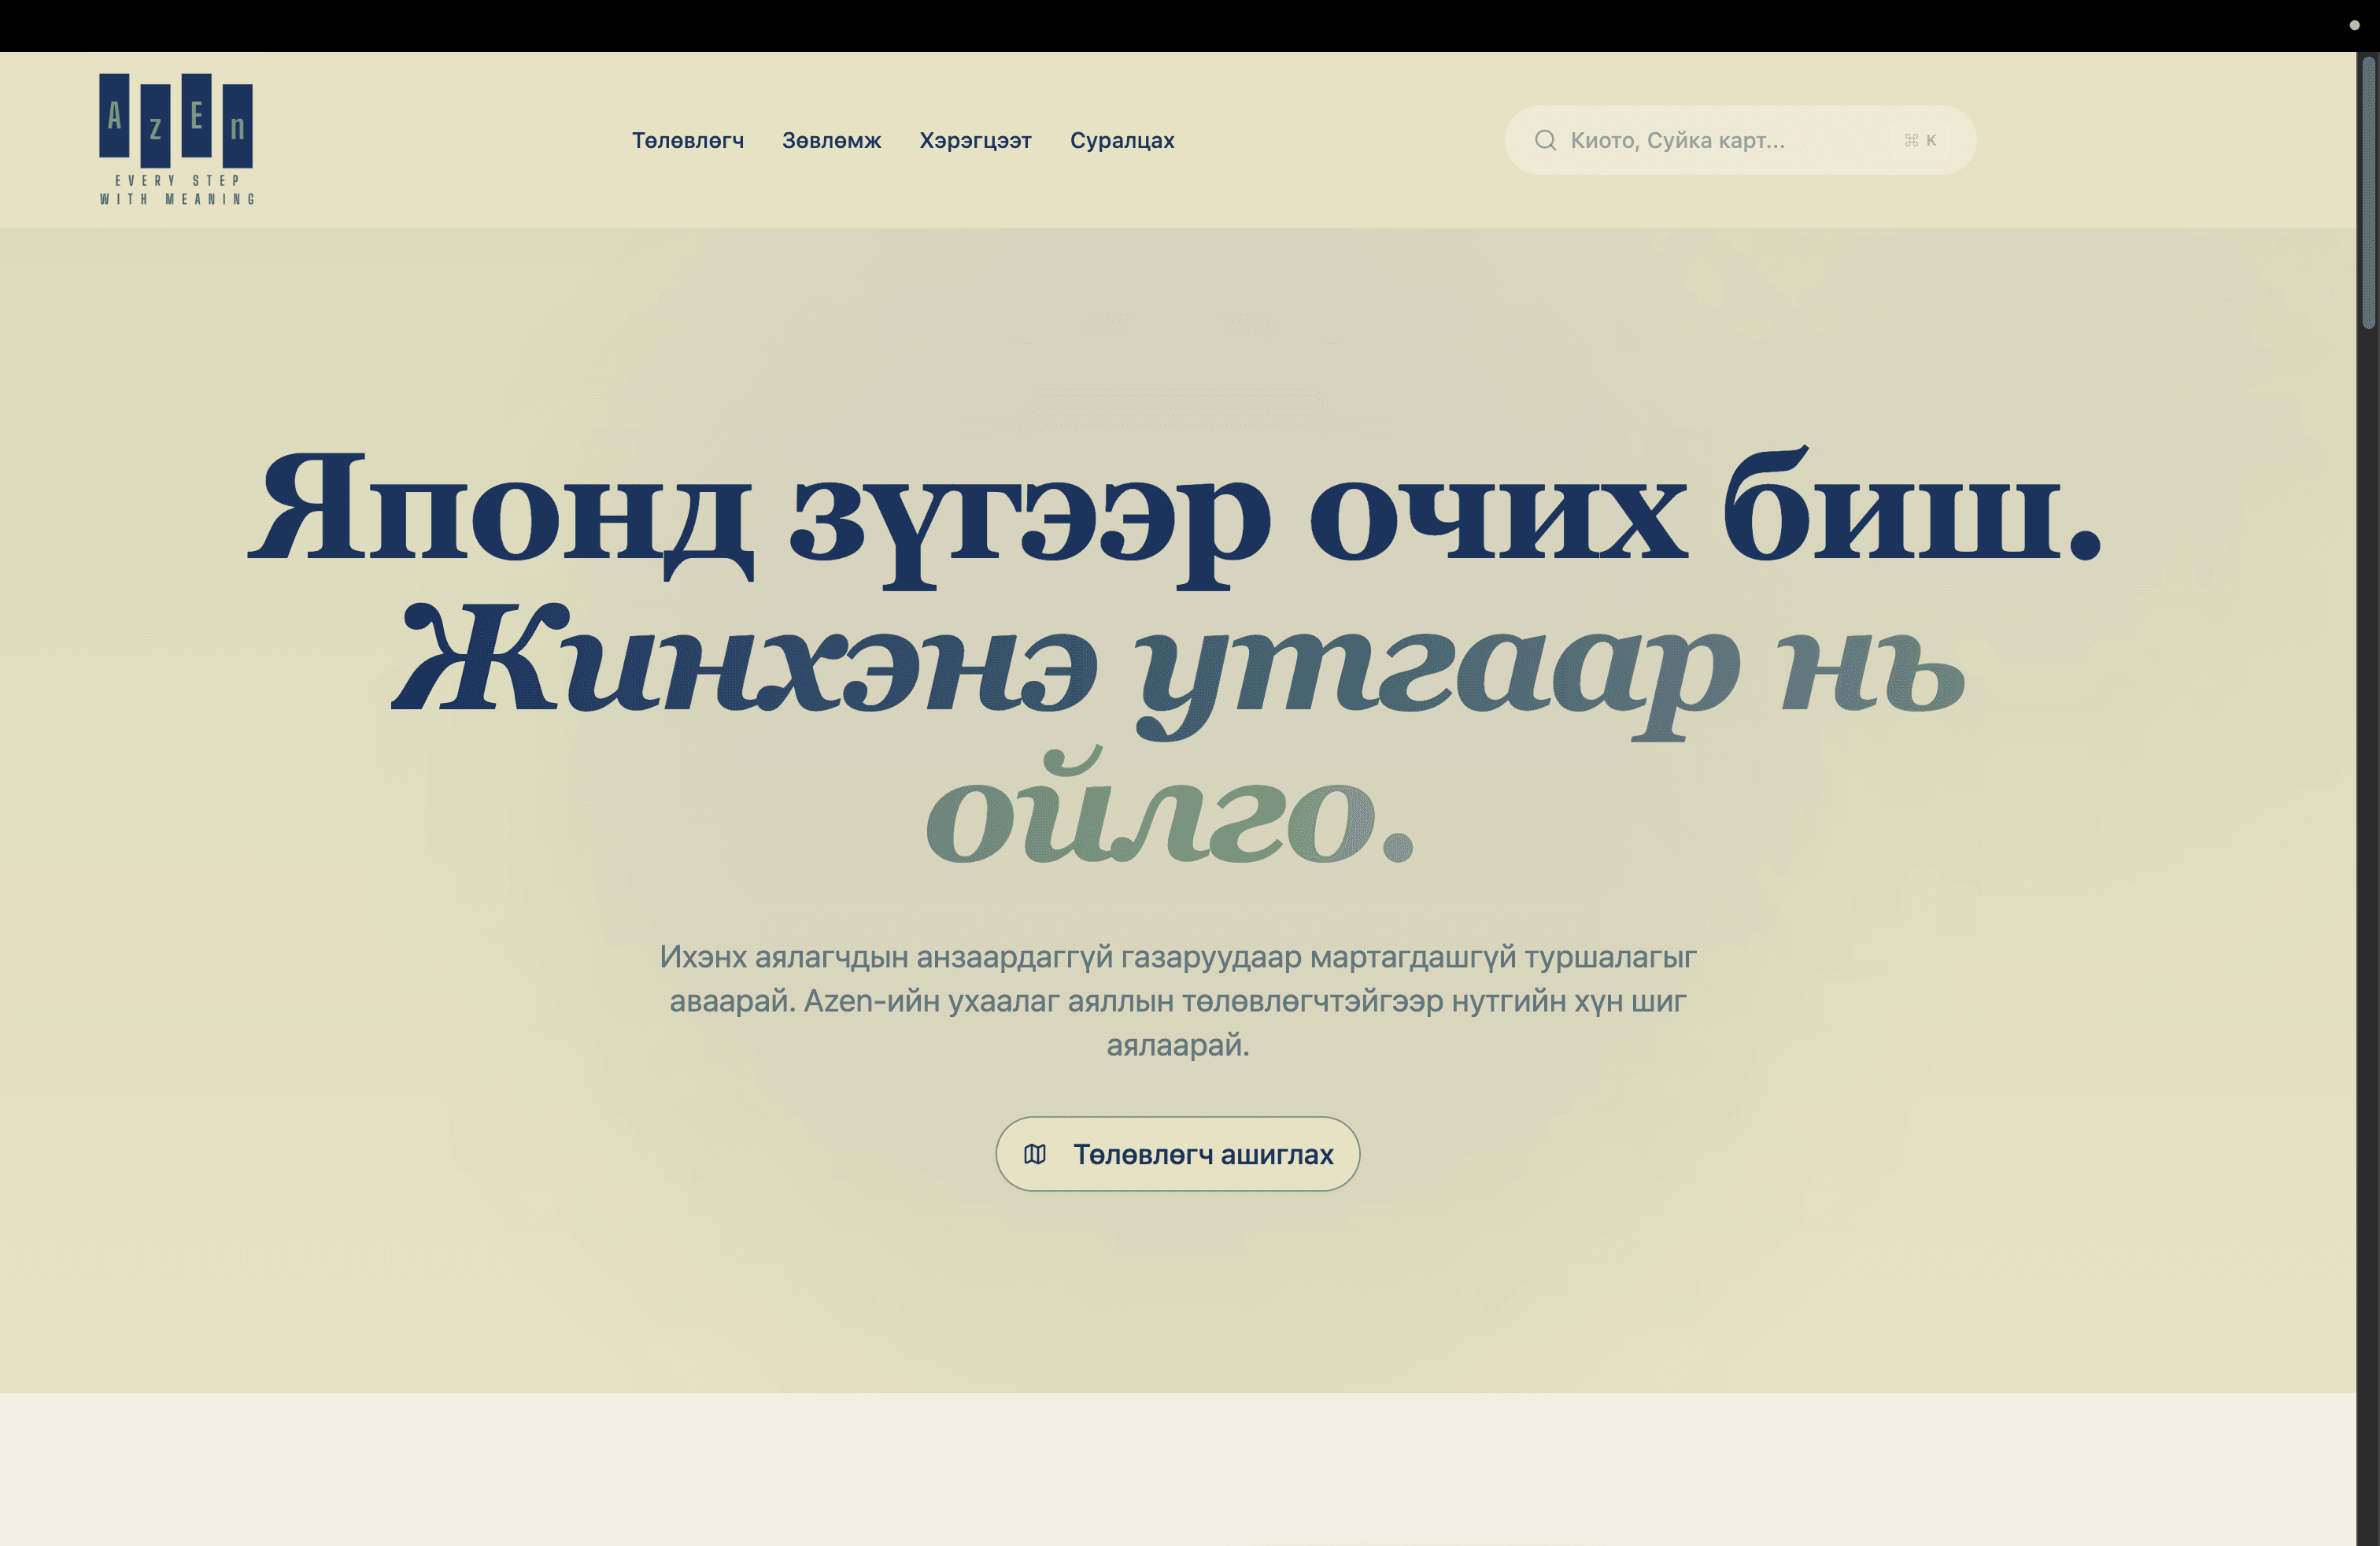Screen dimensions: 2380x1546
Task: Open the Төлөвлөгч nav item
Action: [x=688, y=141]
